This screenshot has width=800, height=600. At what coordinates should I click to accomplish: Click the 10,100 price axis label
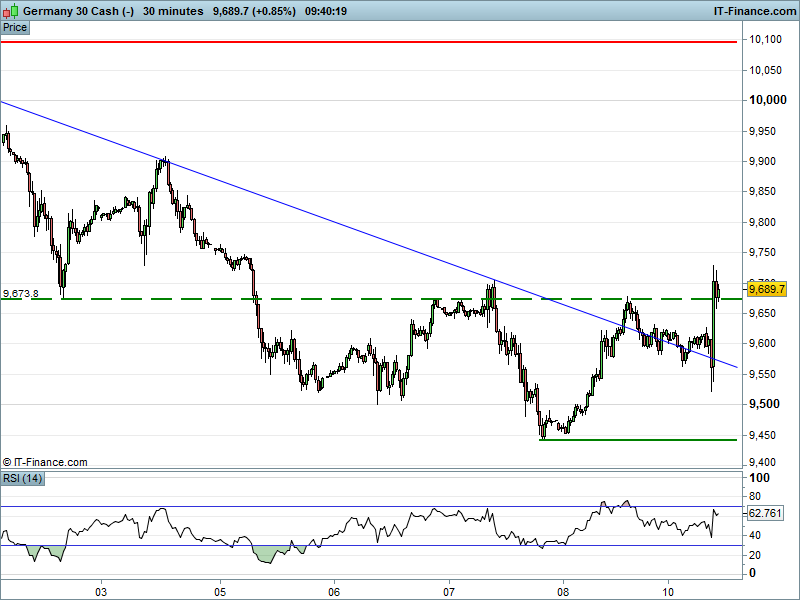[x=765, y=39]
